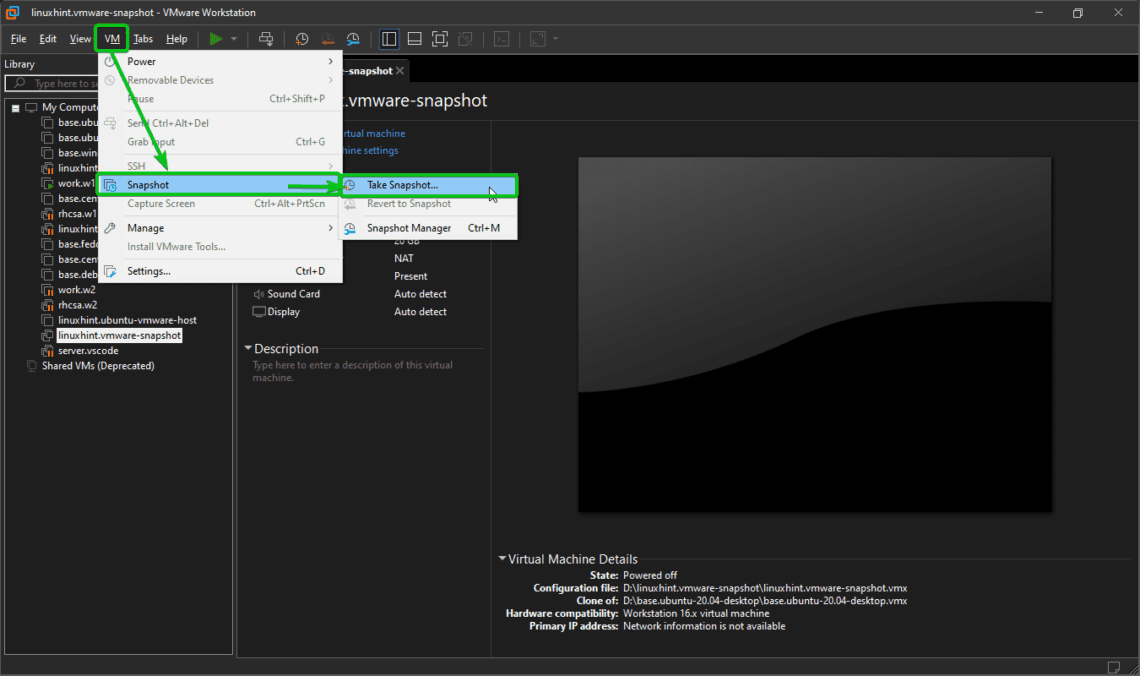Toggle the Library panel visibility

point(388,39)
